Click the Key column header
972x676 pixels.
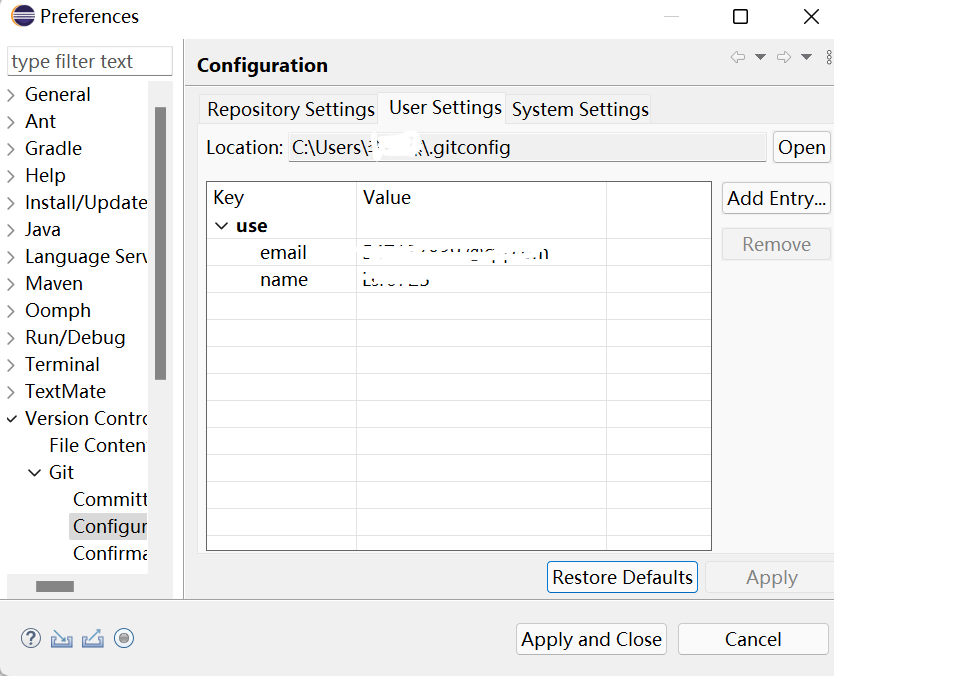click(282, 198)
